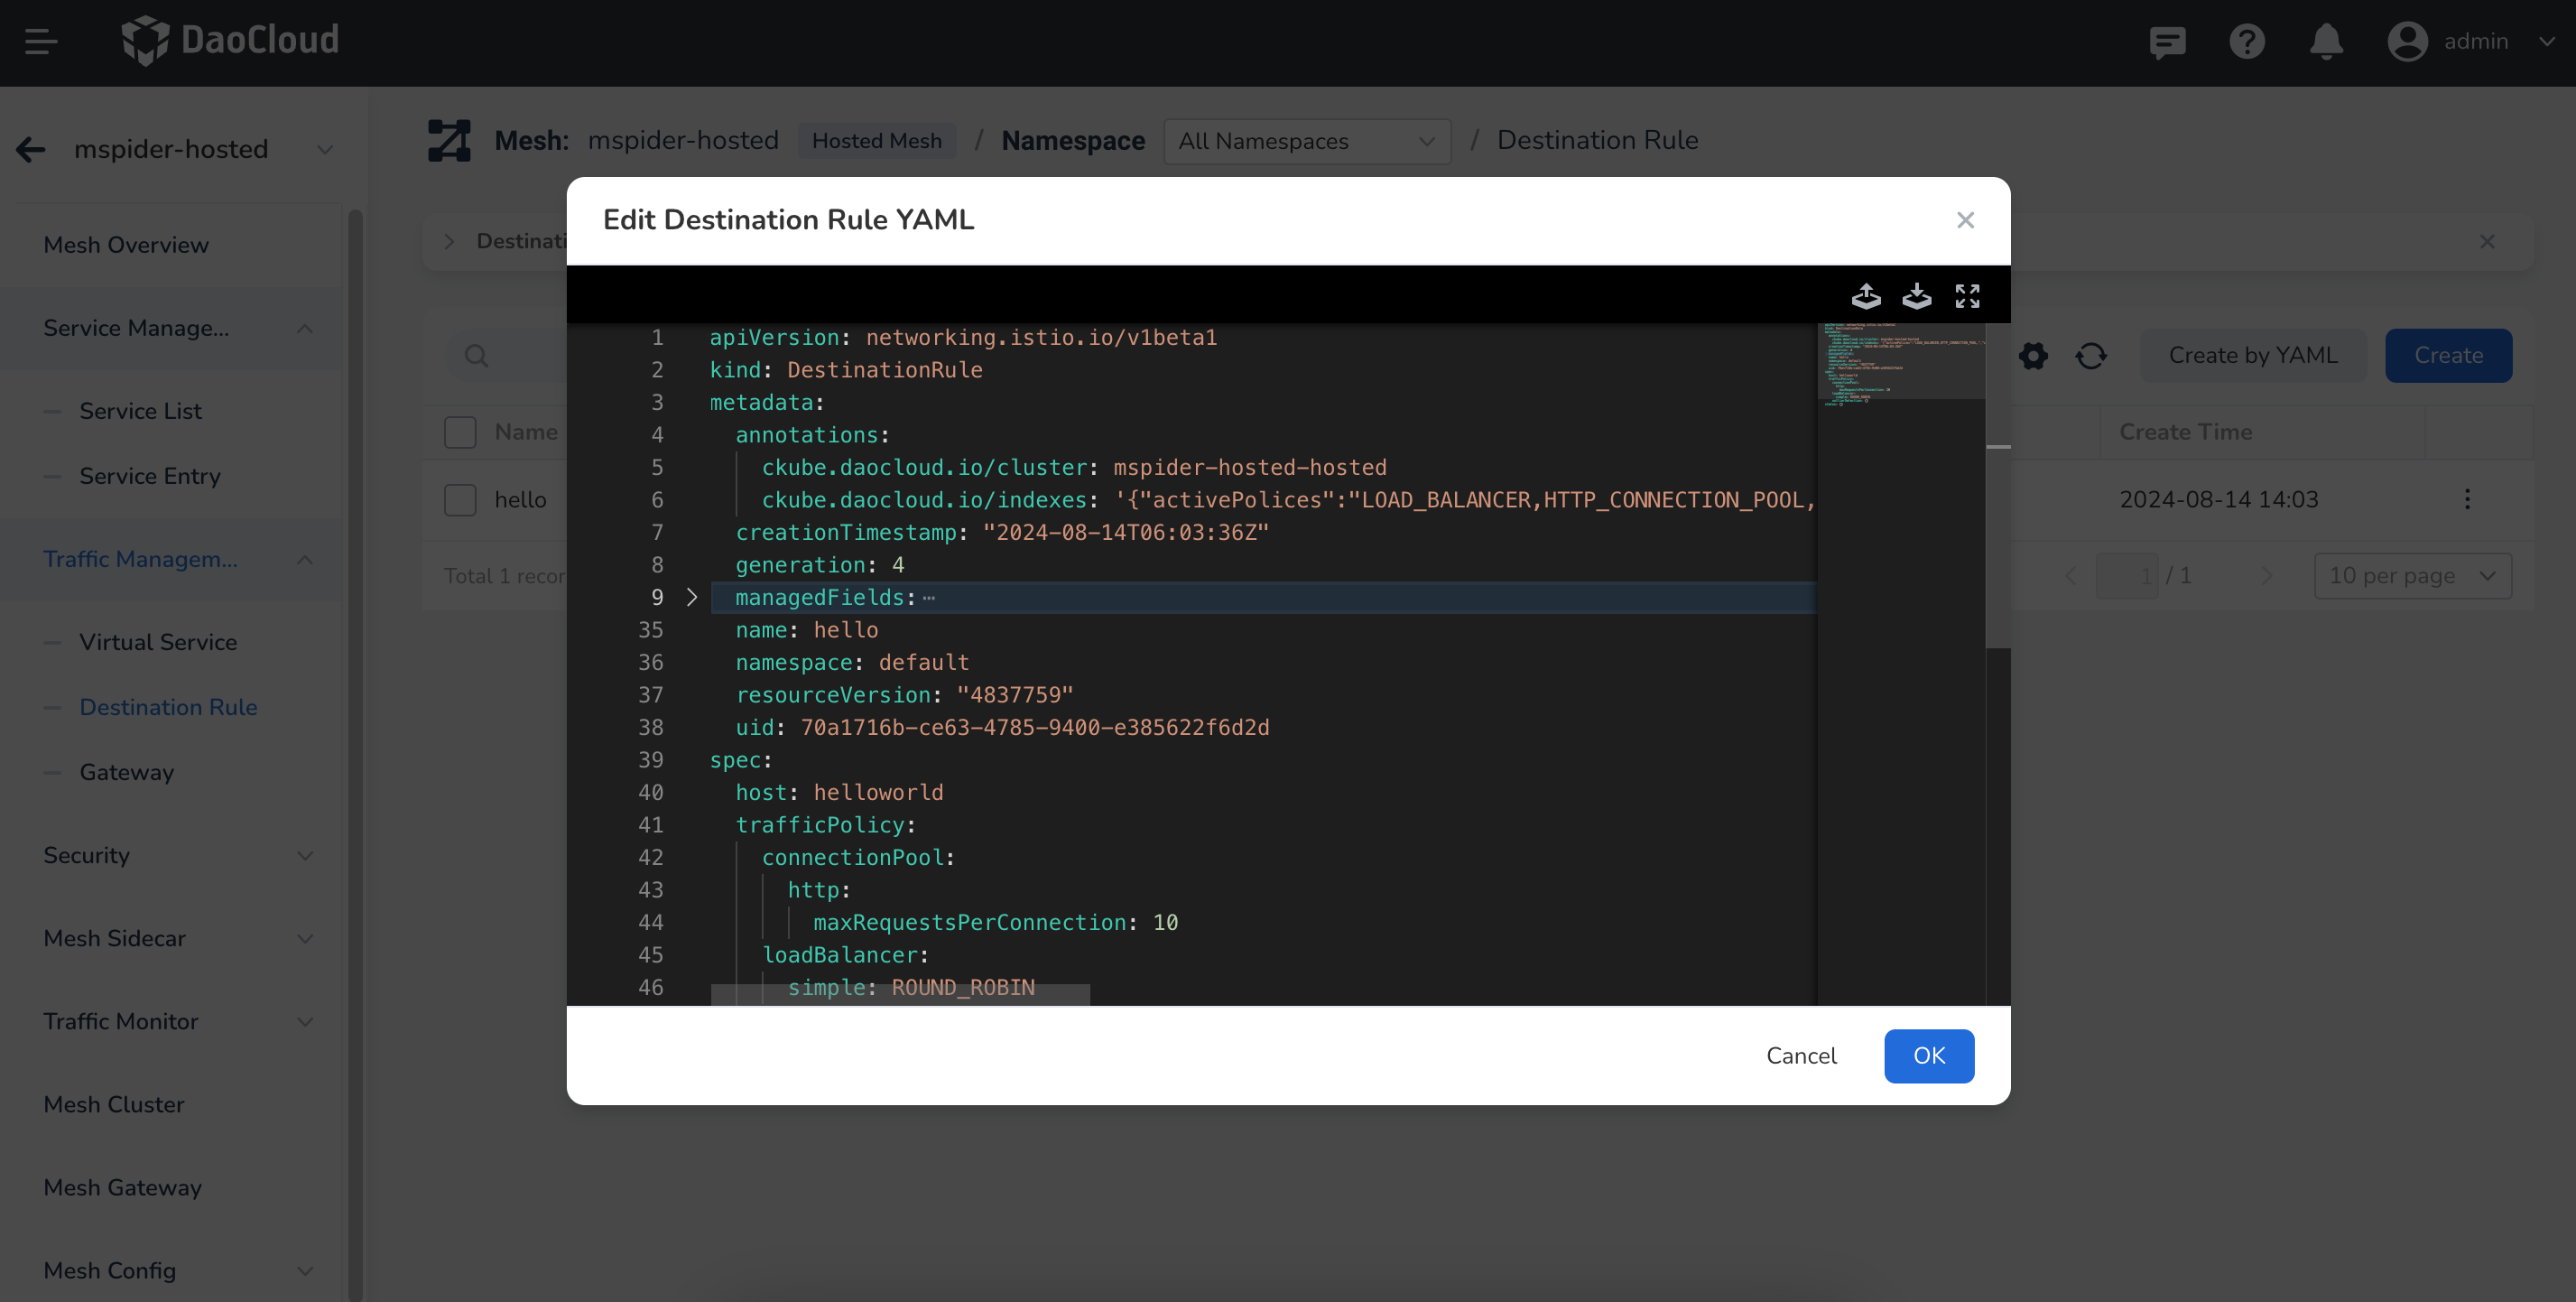The image size is (2576, 1302).
Task: Enter fullscreen mode for the YAML editor
Action: pos(1967,296)
